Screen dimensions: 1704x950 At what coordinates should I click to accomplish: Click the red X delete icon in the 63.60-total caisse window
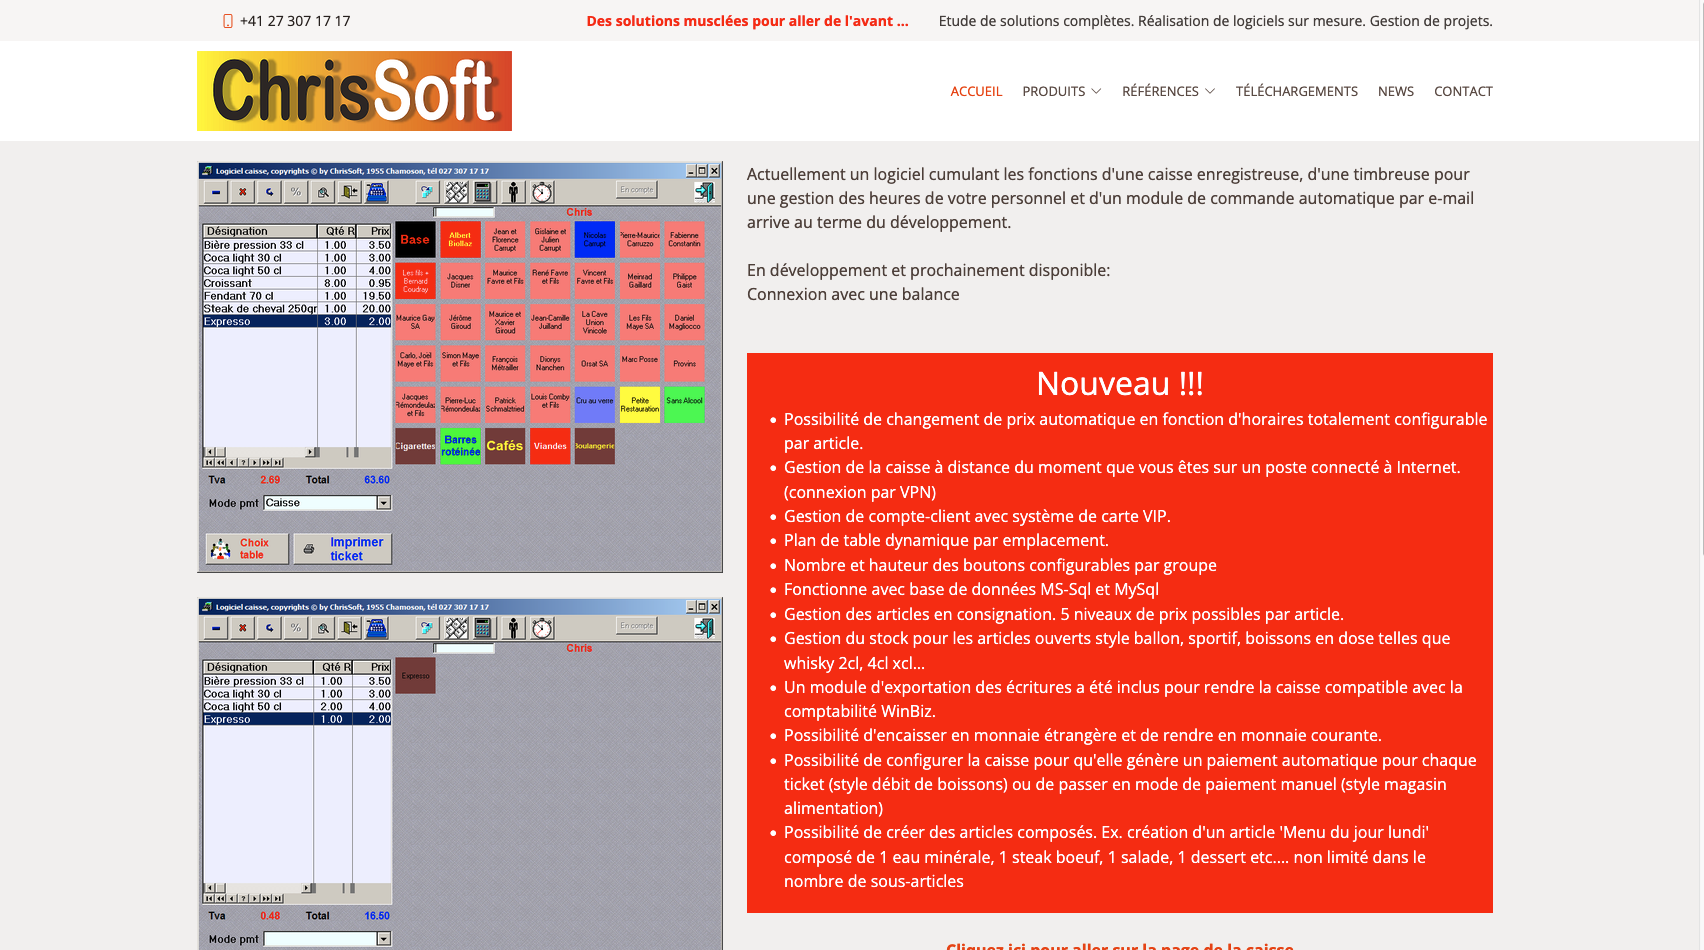point(242,192)
